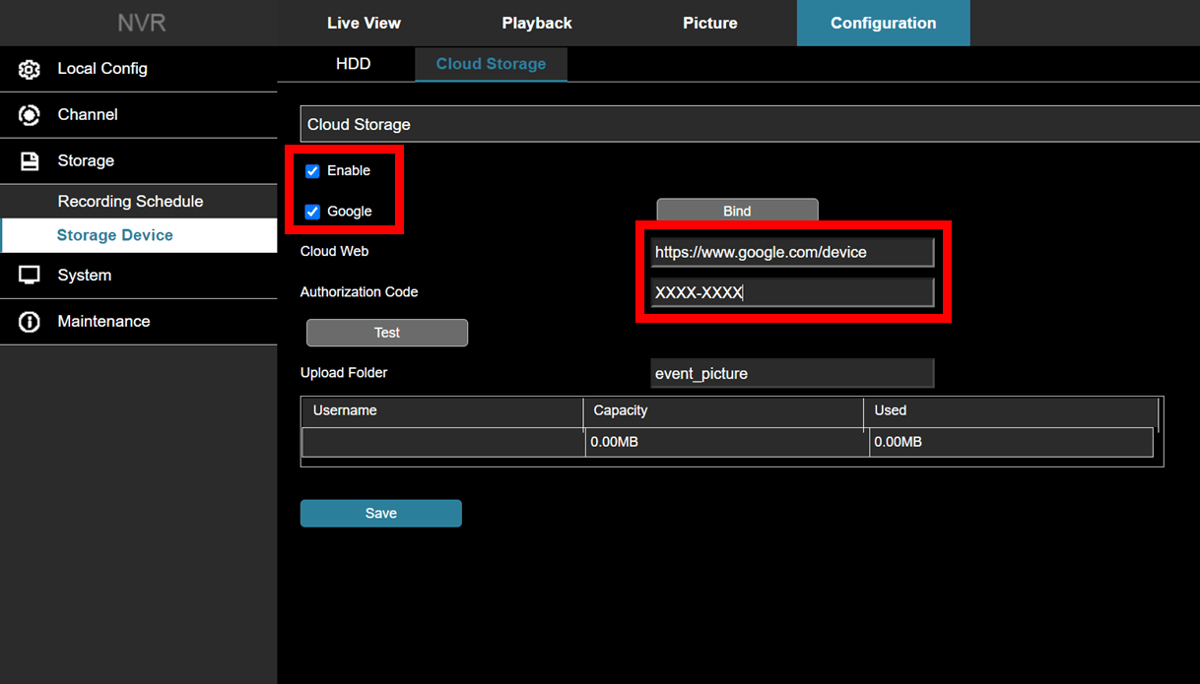The width and height of the screenshot is (1200, 684).
Task: Uncheck the Google checkbox
Action: pos(312,211)
